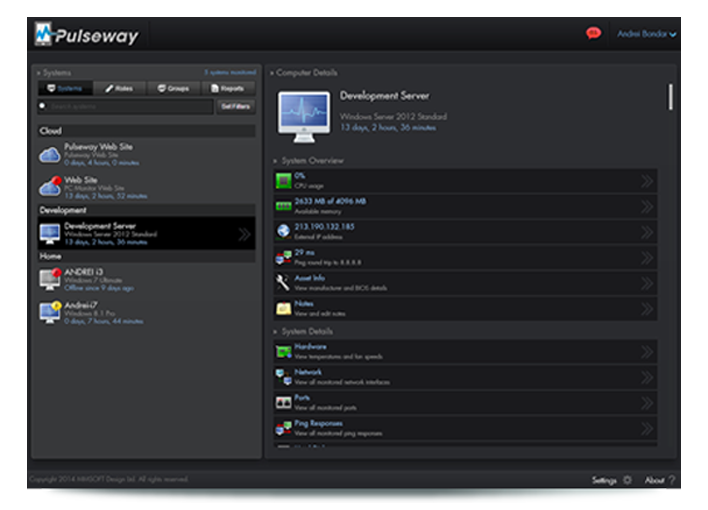This screenshot has height=510, width=708.
Task: Open Settings in the footer
Action: coord(604,480)
